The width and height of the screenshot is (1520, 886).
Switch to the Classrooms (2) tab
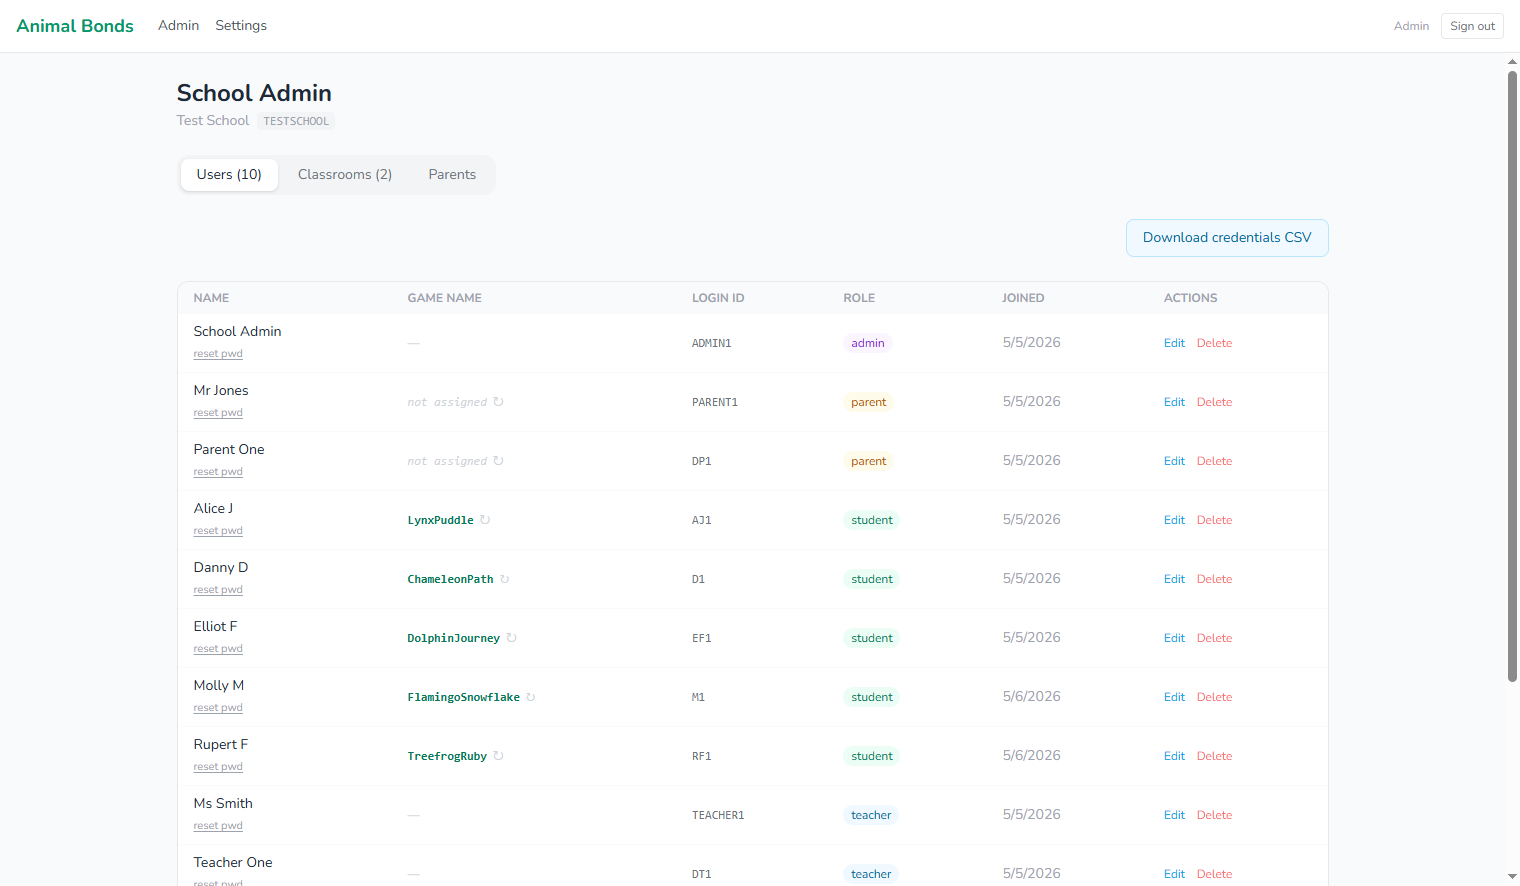tap(345, 175)
